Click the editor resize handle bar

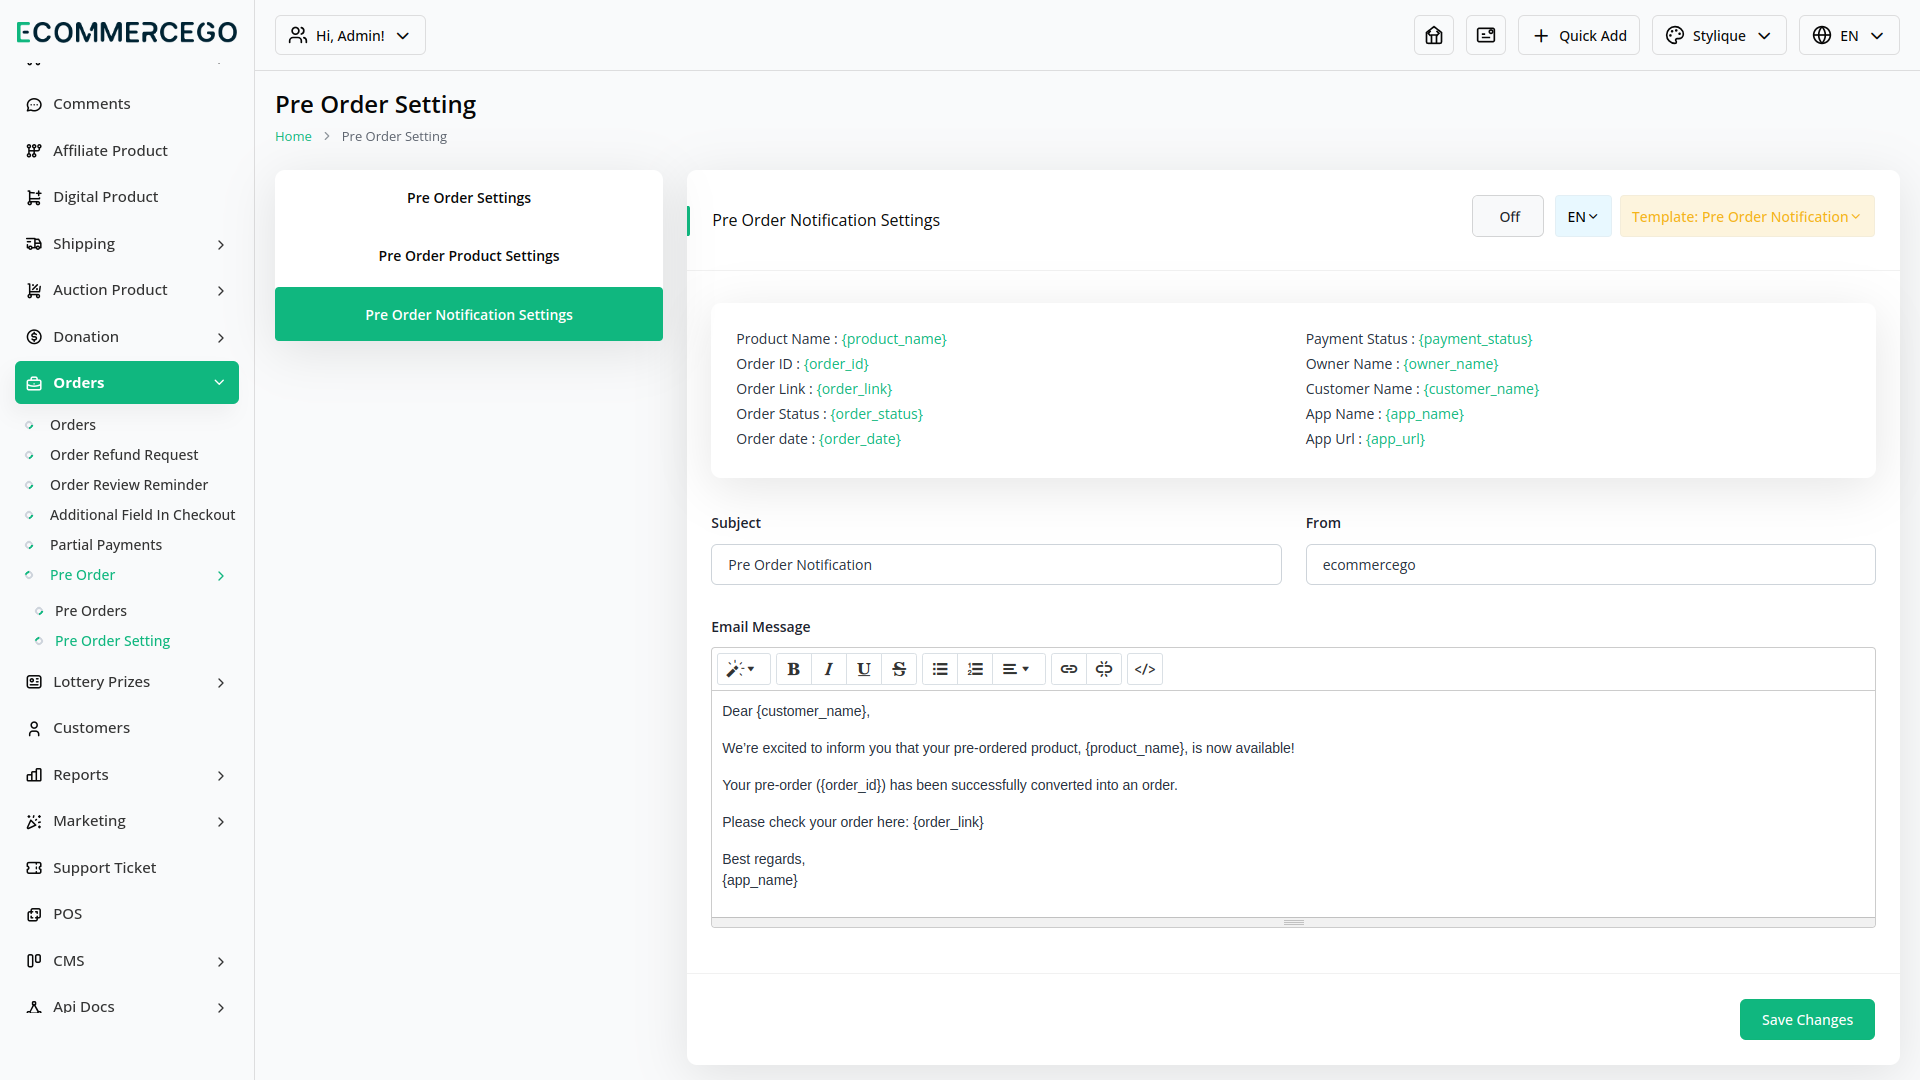(x=1293, y=922)
